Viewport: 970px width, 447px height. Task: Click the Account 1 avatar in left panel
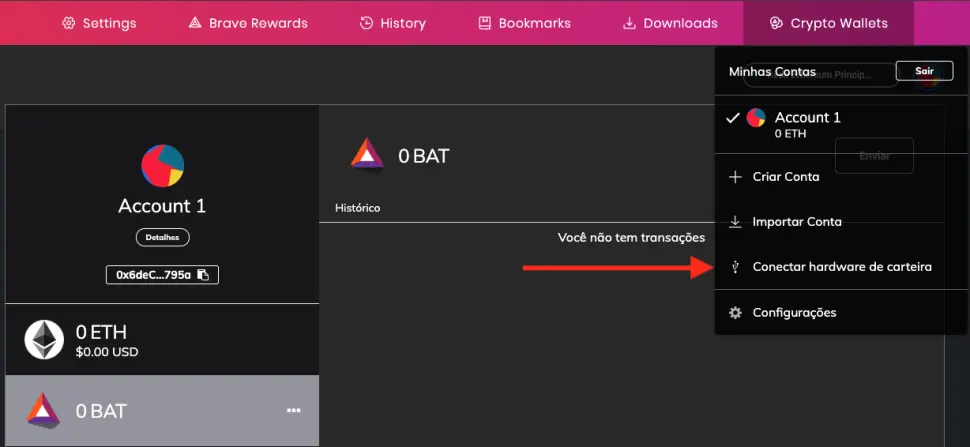click(x=162, y=166)
